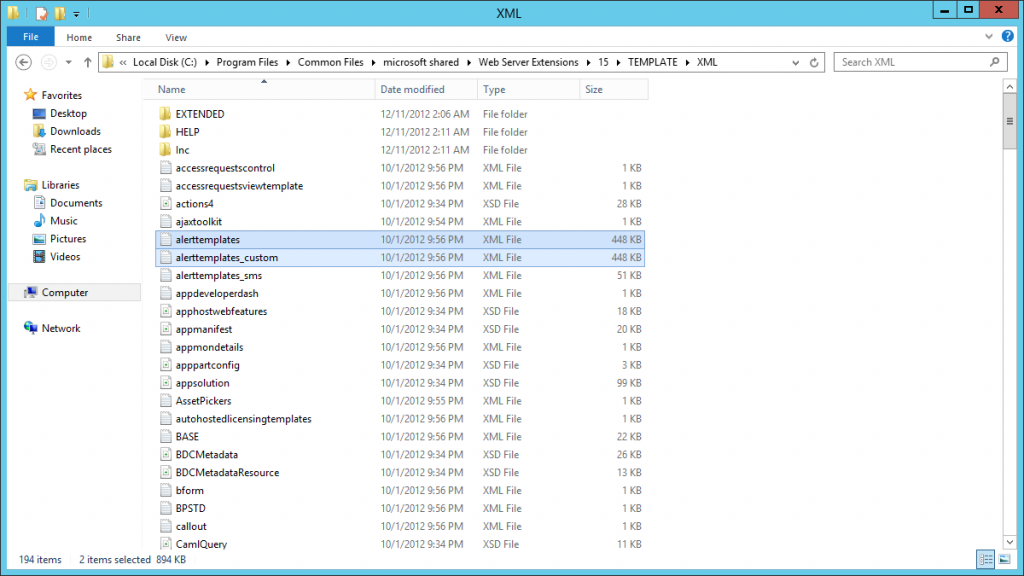The image size is (1024, 576).
Task: Click the vertical scrollbar thumb
Action: (1010, 121)
